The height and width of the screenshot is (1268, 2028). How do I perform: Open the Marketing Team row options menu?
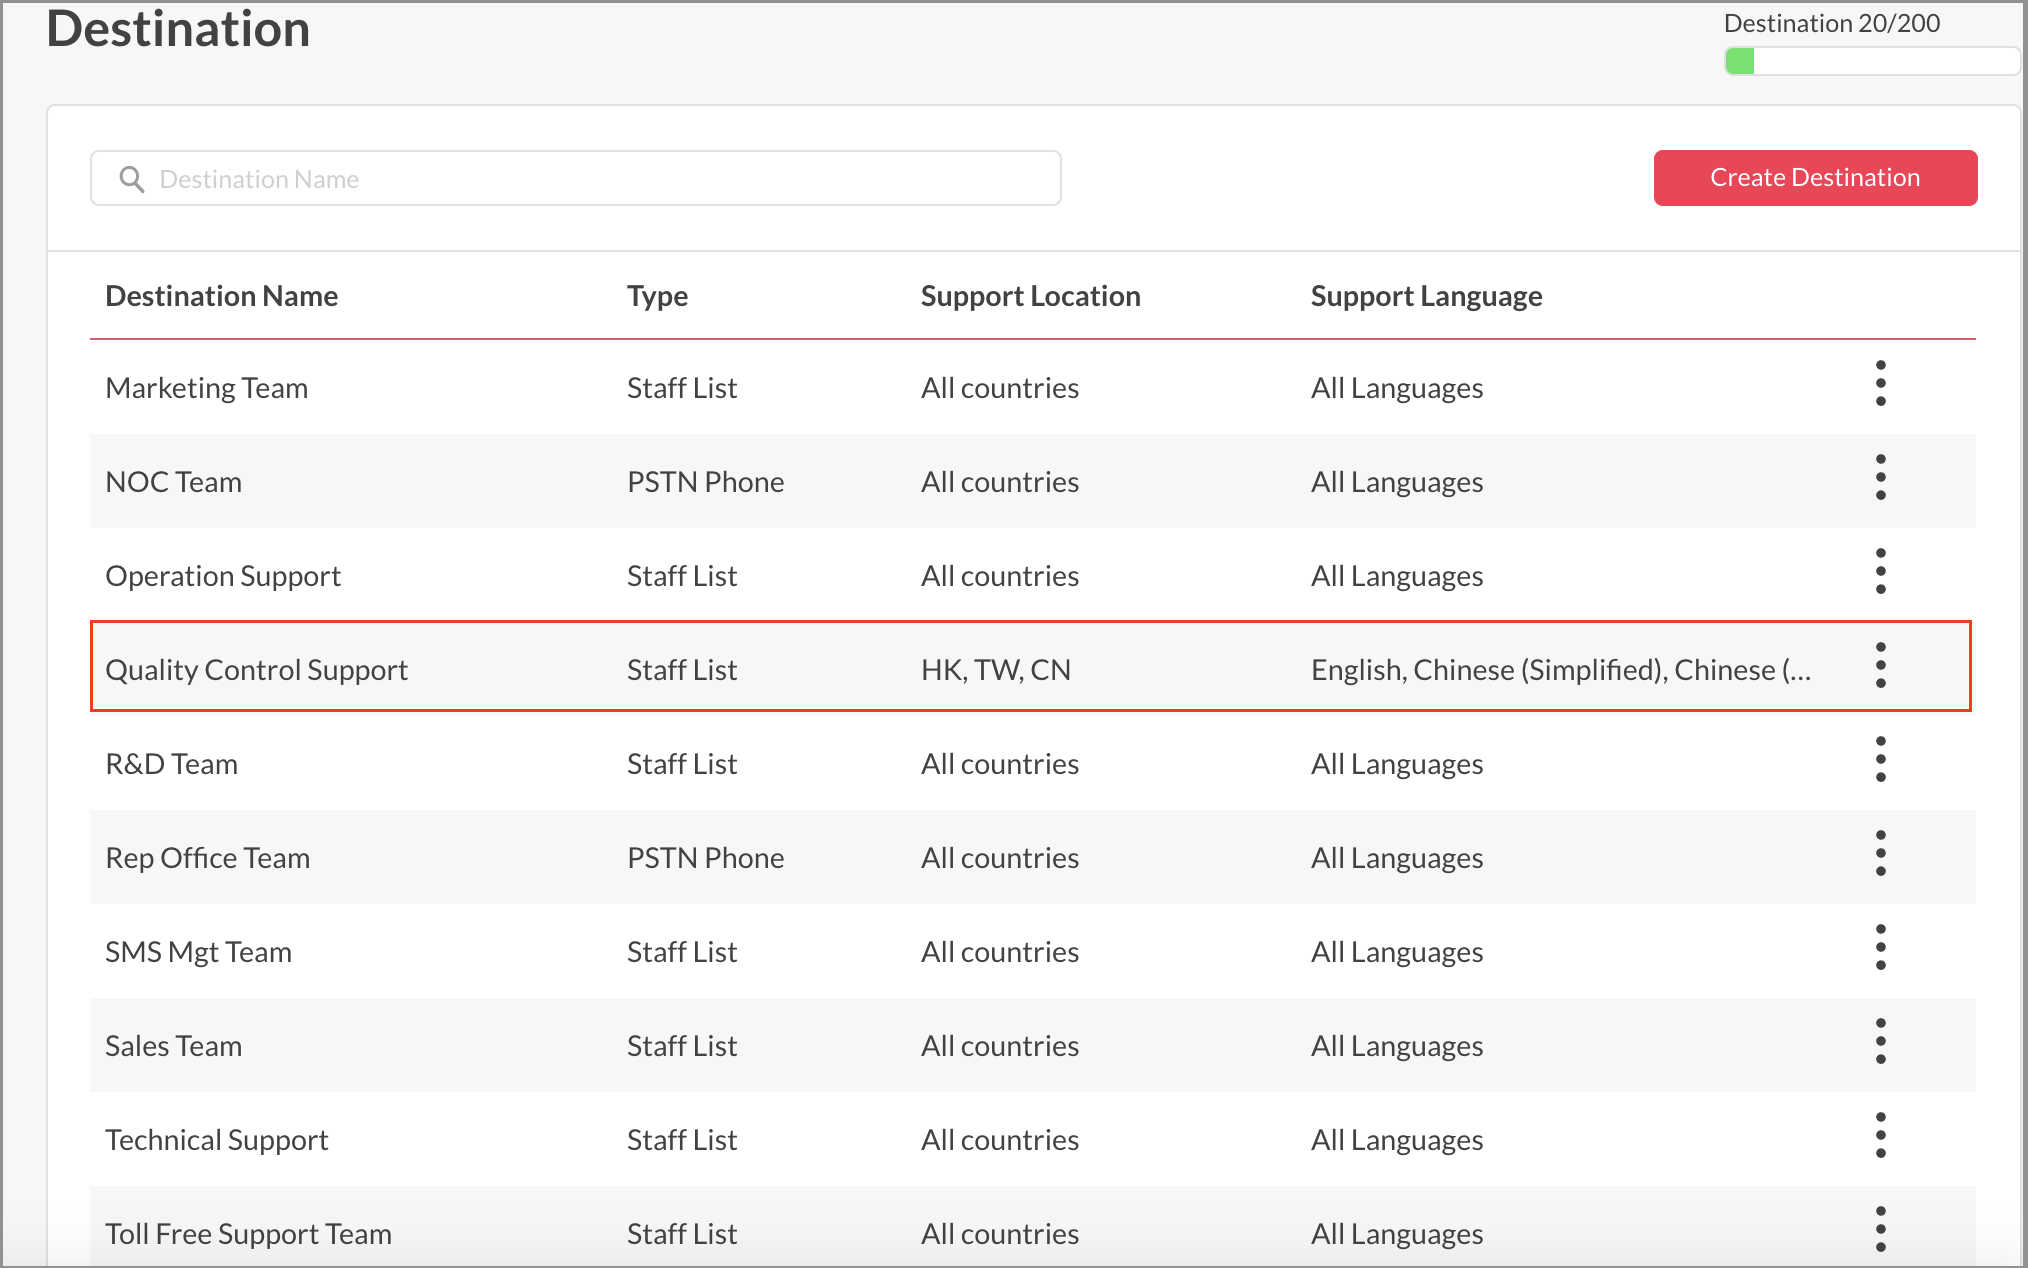1880,384
